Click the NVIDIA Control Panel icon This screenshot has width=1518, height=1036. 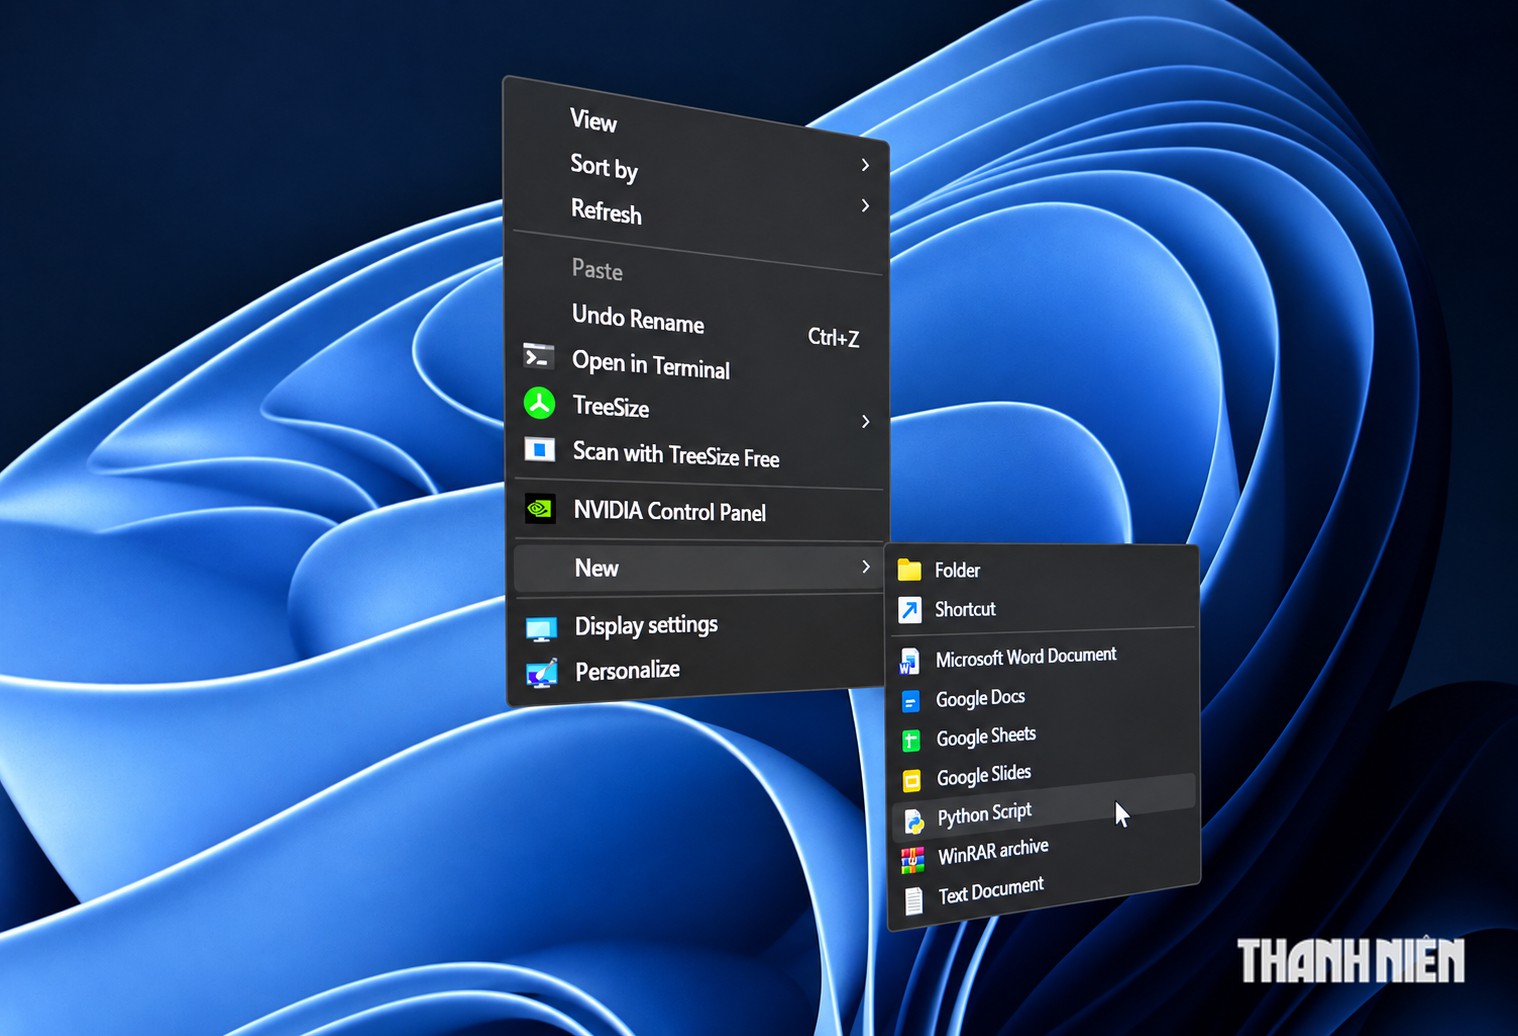click(540, 509)
